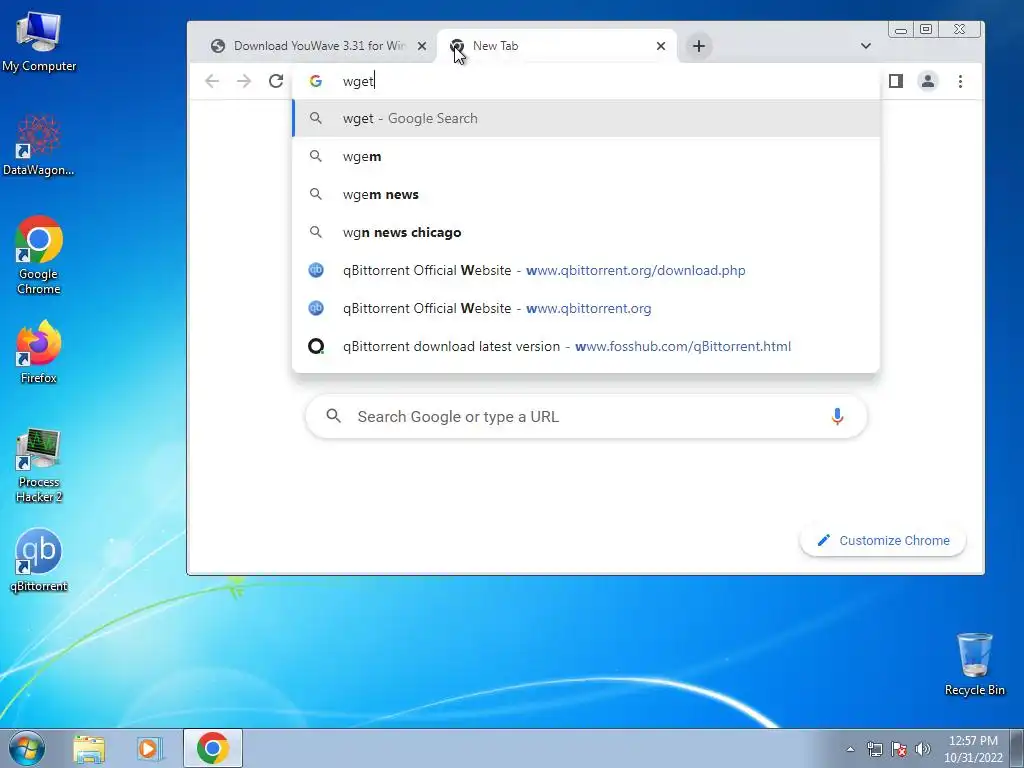
Task: Click the volume speaker tray icon
Action: tap(922, 749)
